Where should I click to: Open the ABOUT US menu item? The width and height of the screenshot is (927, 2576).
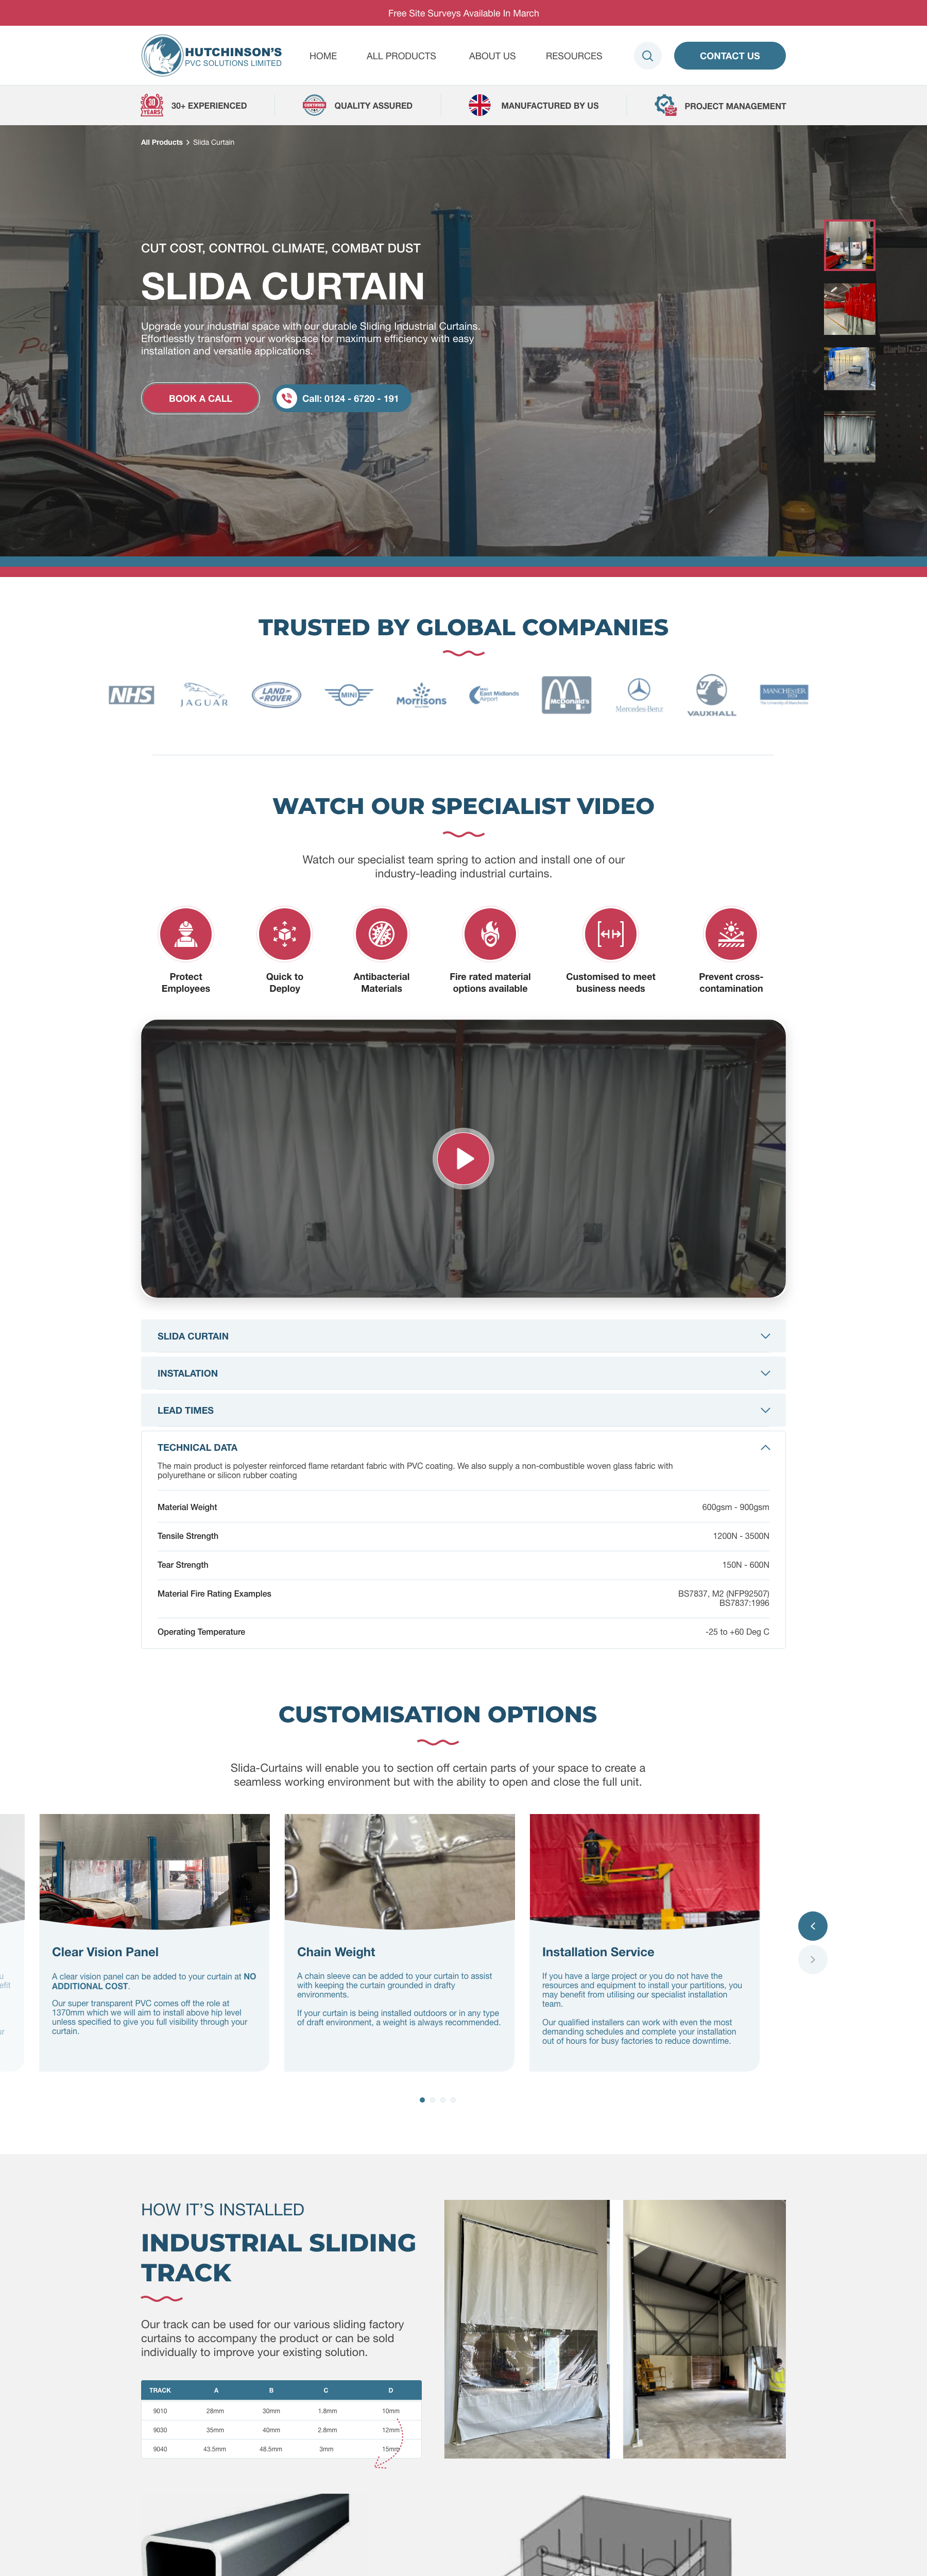(492, 56)
